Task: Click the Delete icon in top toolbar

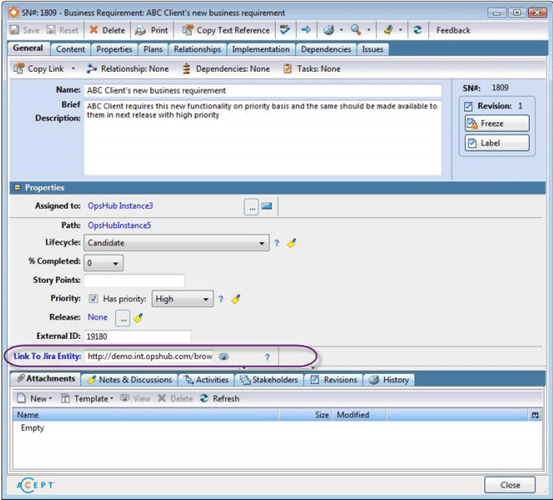Action: click(x=93, y=30)
